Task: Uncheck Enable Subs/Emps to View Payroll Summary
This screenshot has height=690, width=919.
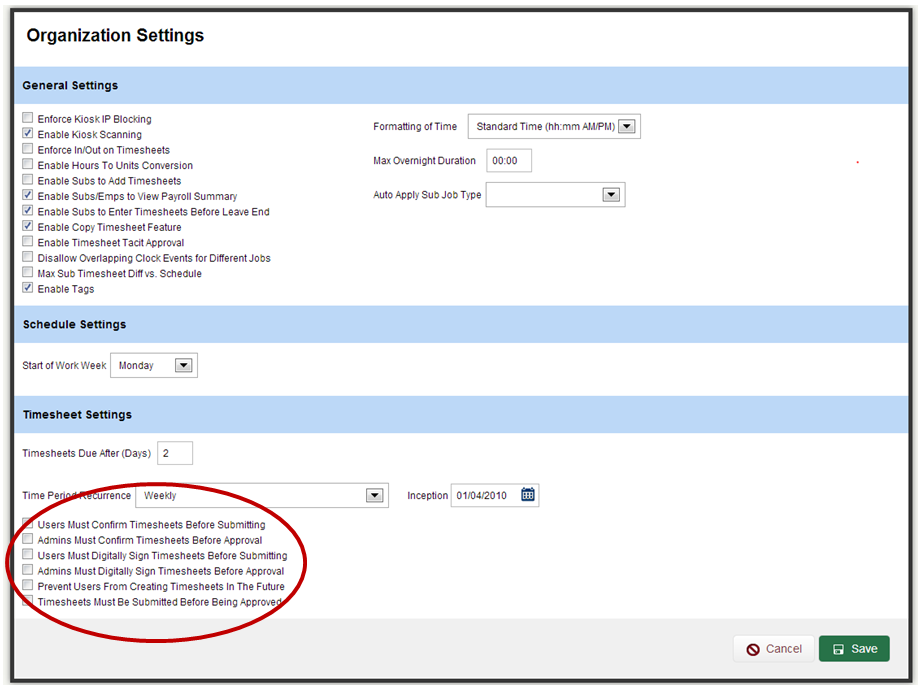Action: 28,195
